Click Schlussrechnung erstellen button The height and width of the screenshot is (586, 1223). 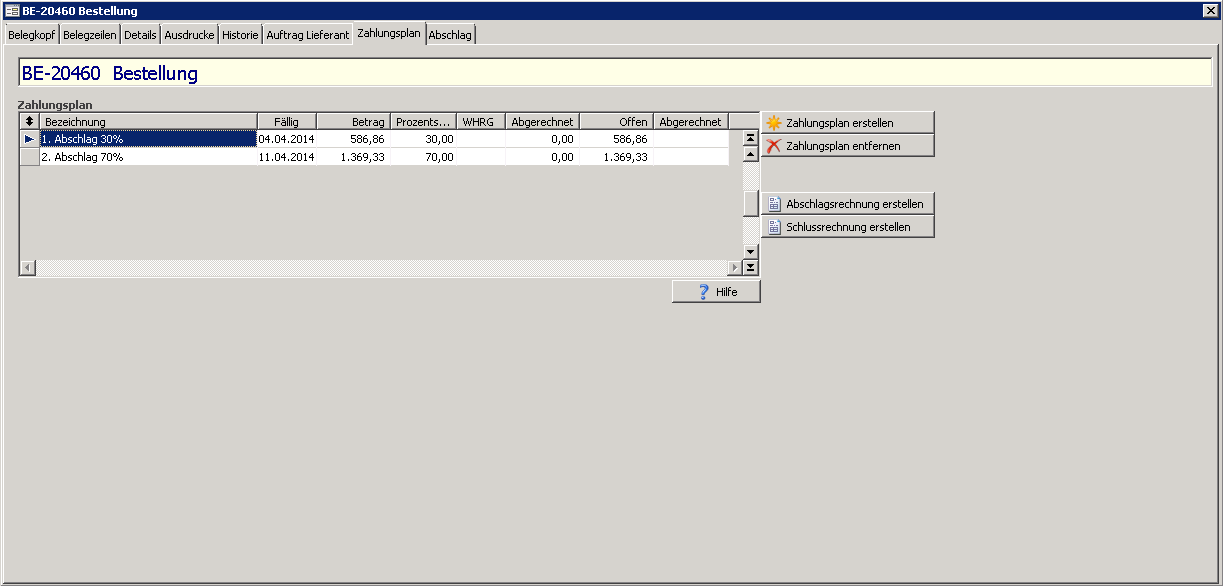point(847,226)
